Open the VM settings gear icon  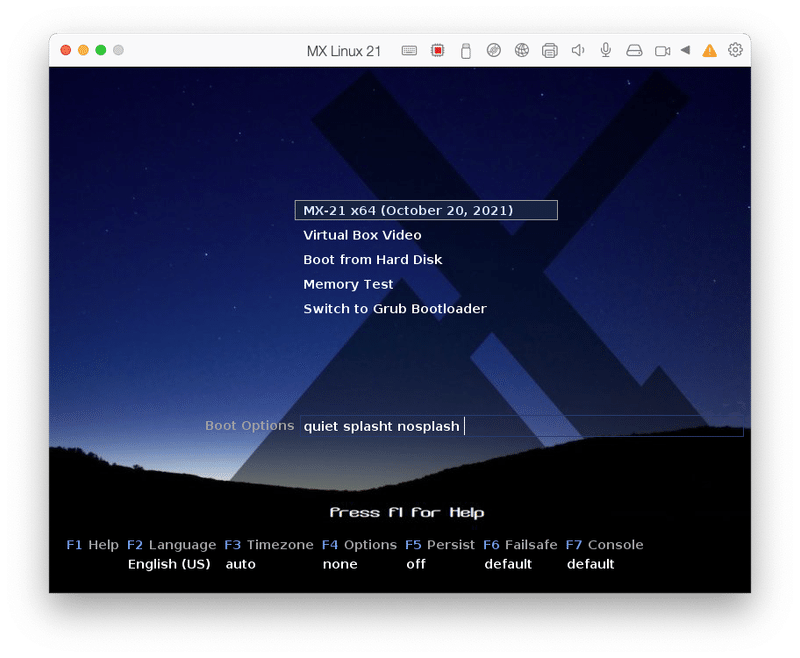pyautogui.click(x=735, y=50)
